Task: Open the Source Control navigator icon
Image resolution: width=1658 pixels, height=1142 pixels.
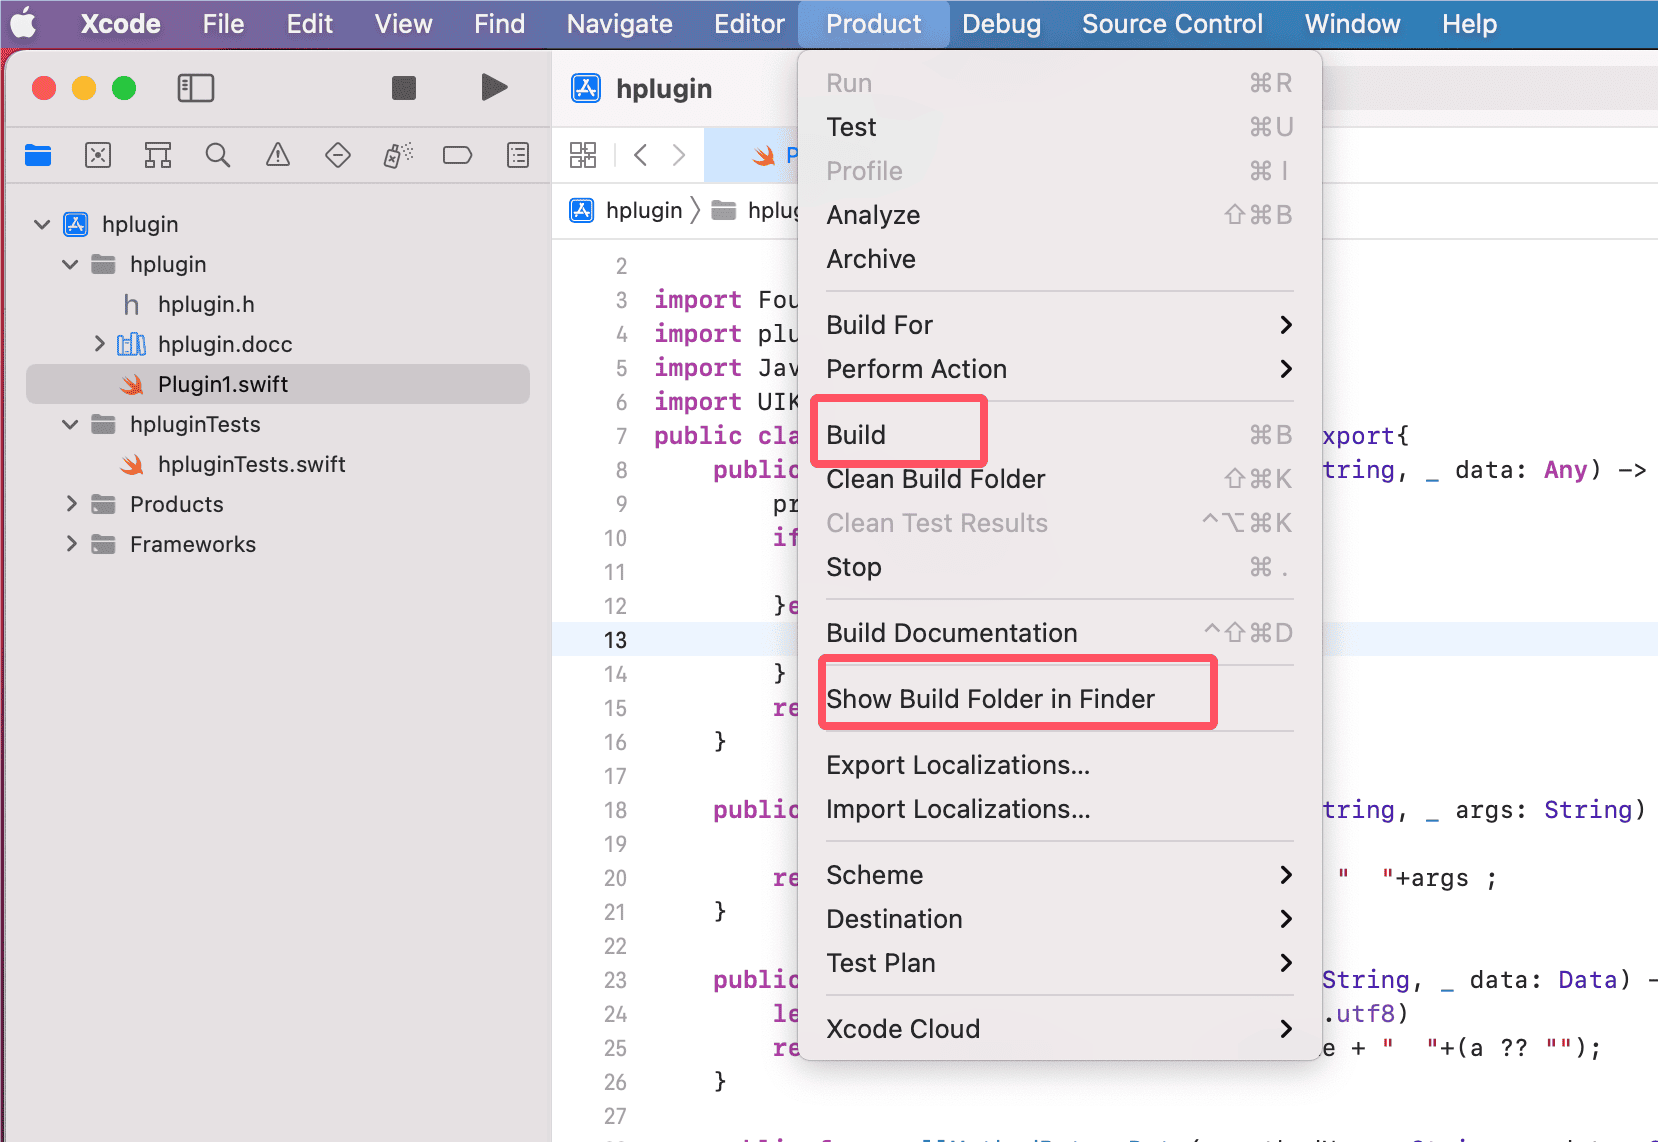Action: [x=98, y=155]
